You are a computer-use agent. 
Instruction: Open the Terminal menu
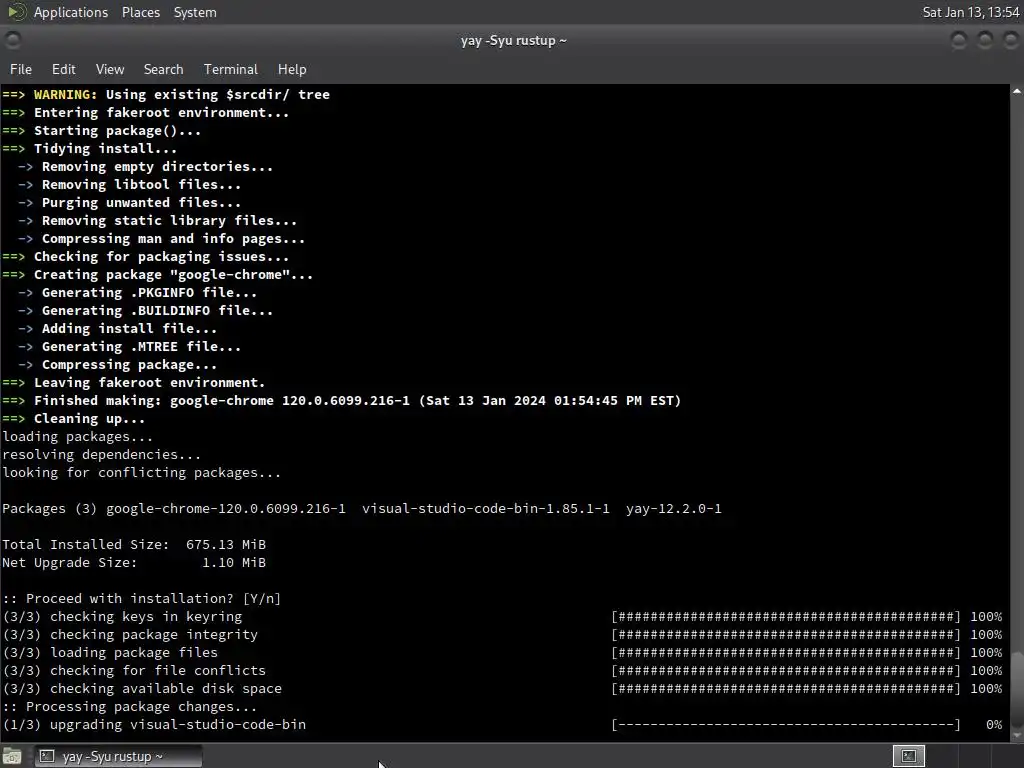pyautogui.click(x=231, y=69)
